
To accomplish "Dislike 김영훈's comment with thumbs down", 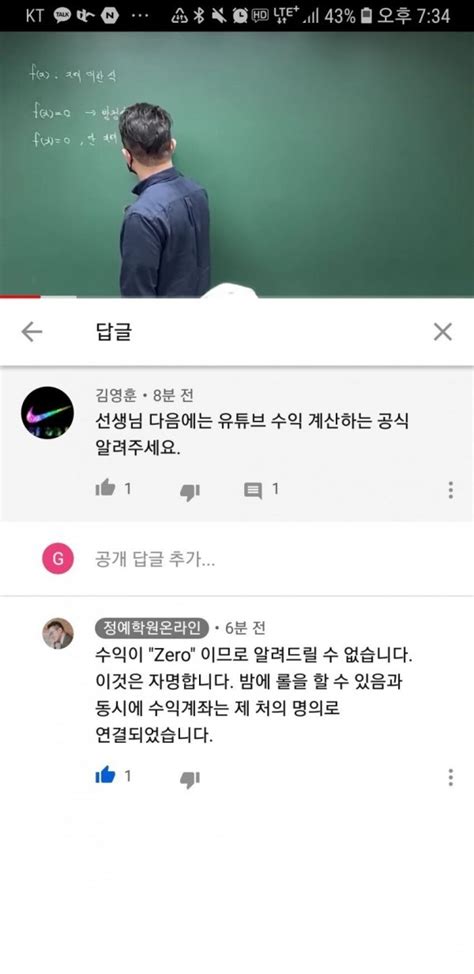I will (189, 492).
